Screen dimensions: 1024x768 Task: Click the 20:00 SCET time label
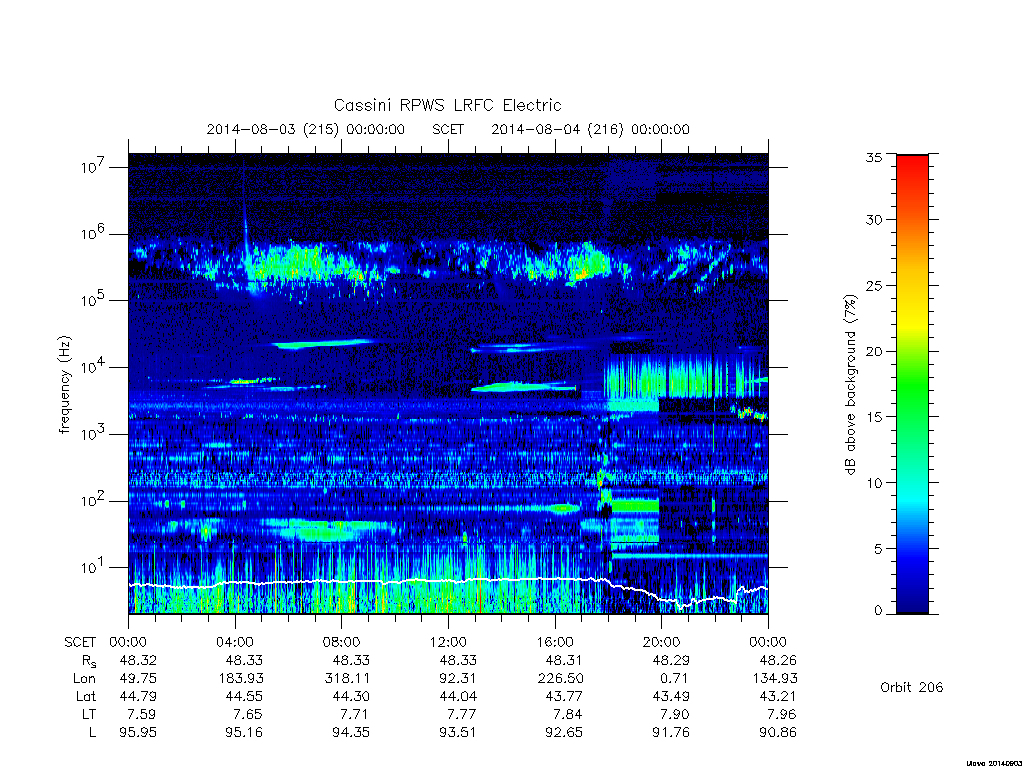[x=662, y=642]
